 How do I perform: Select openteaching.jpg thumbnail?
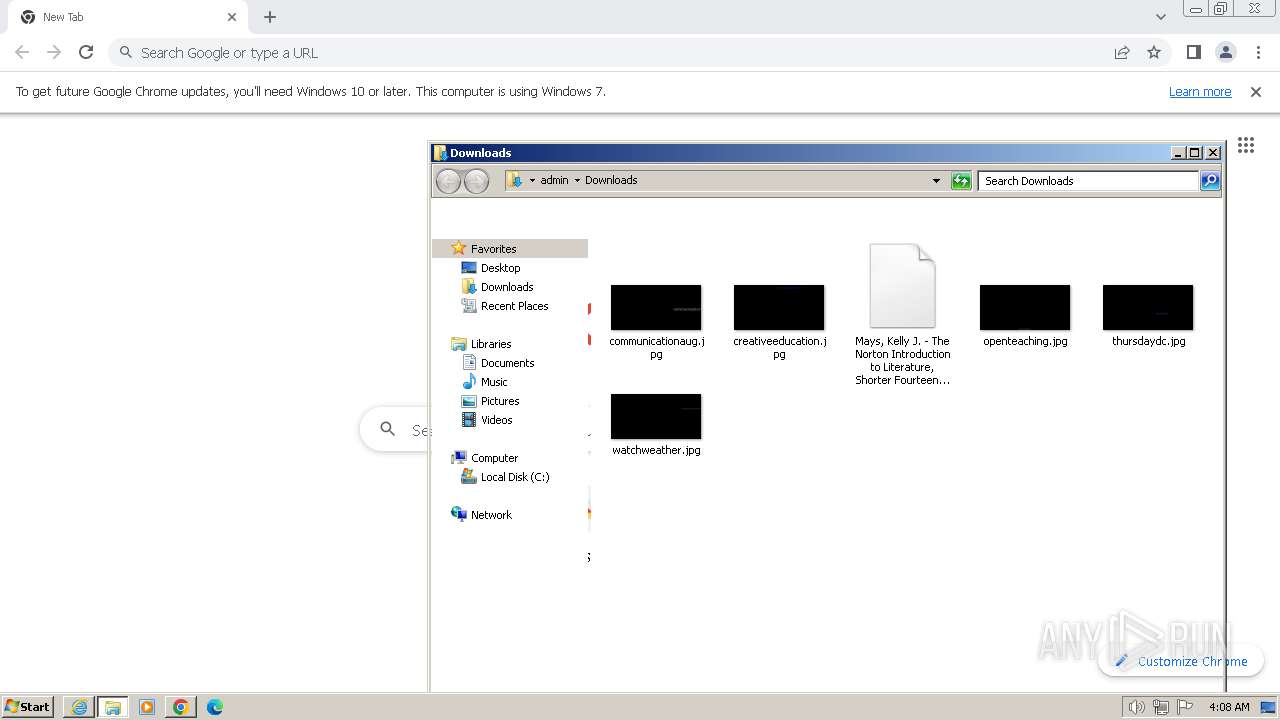click(1025, 307)
